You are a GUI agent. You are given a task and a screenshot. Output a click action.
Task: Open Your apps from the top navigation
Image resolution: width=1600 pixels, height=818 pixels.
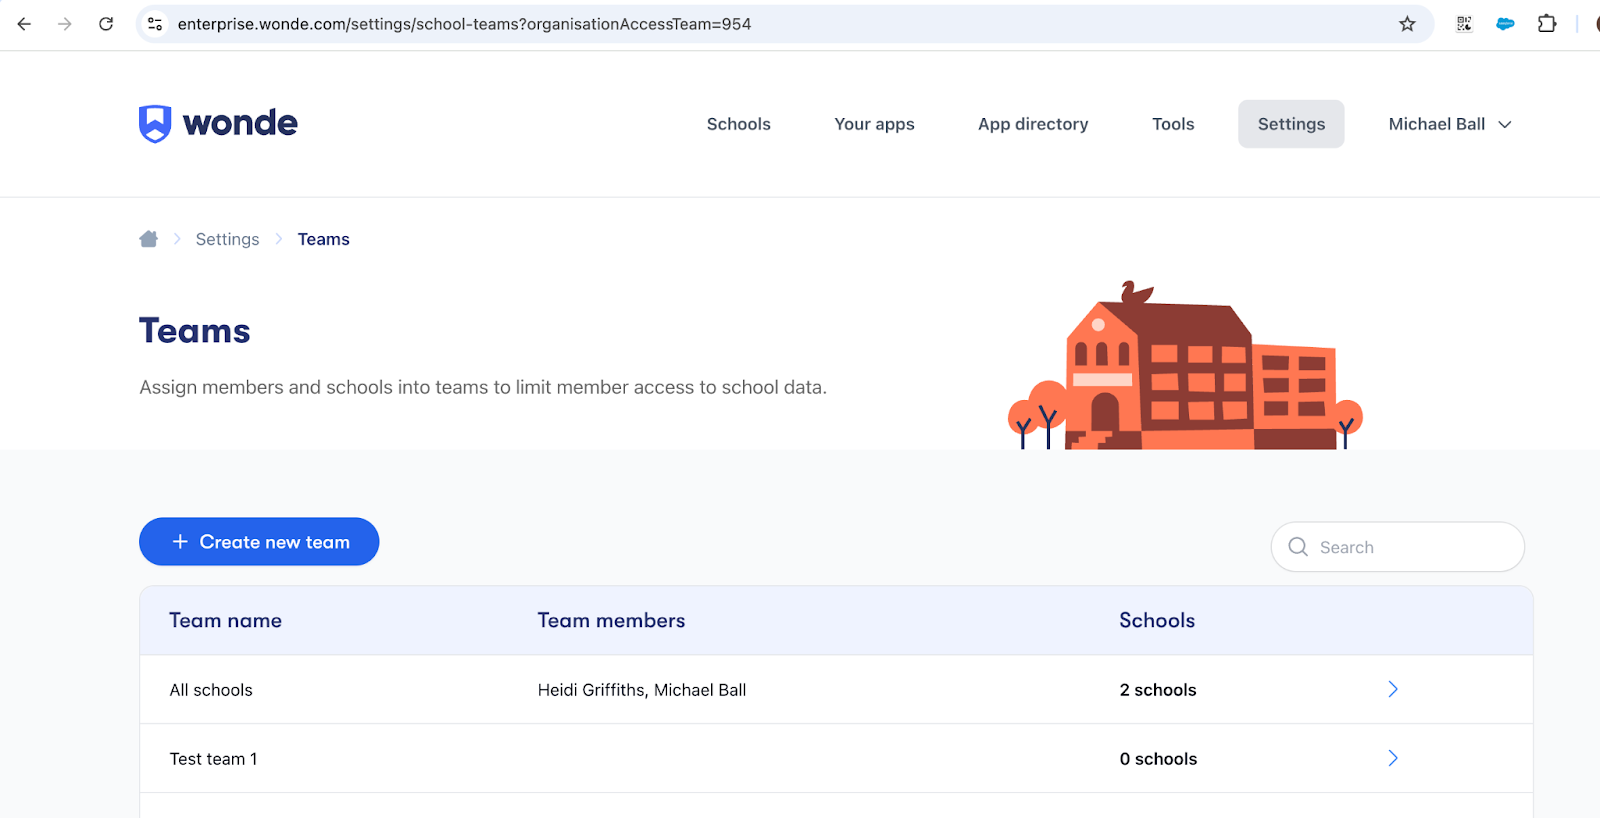tap(874, 124)
